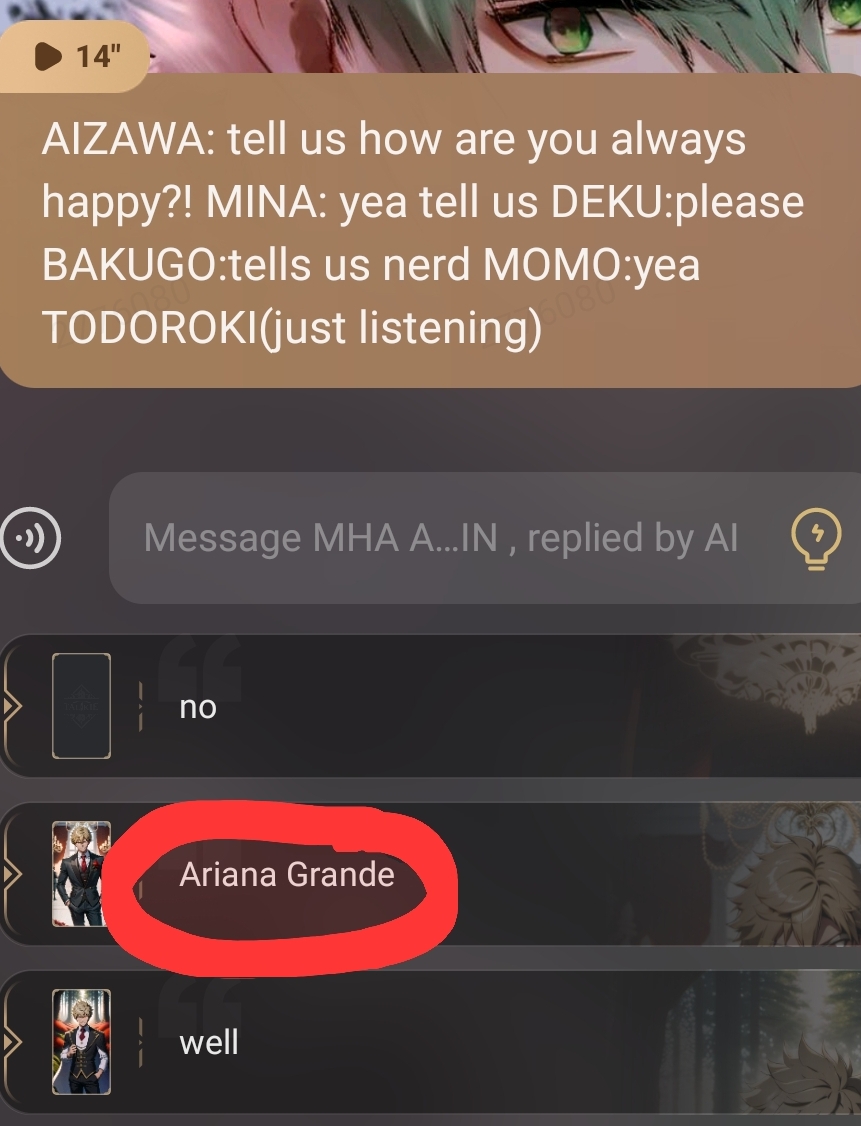
Task: Tap the character card thumbnail beside 'well'
Action: click(81, 1041)
